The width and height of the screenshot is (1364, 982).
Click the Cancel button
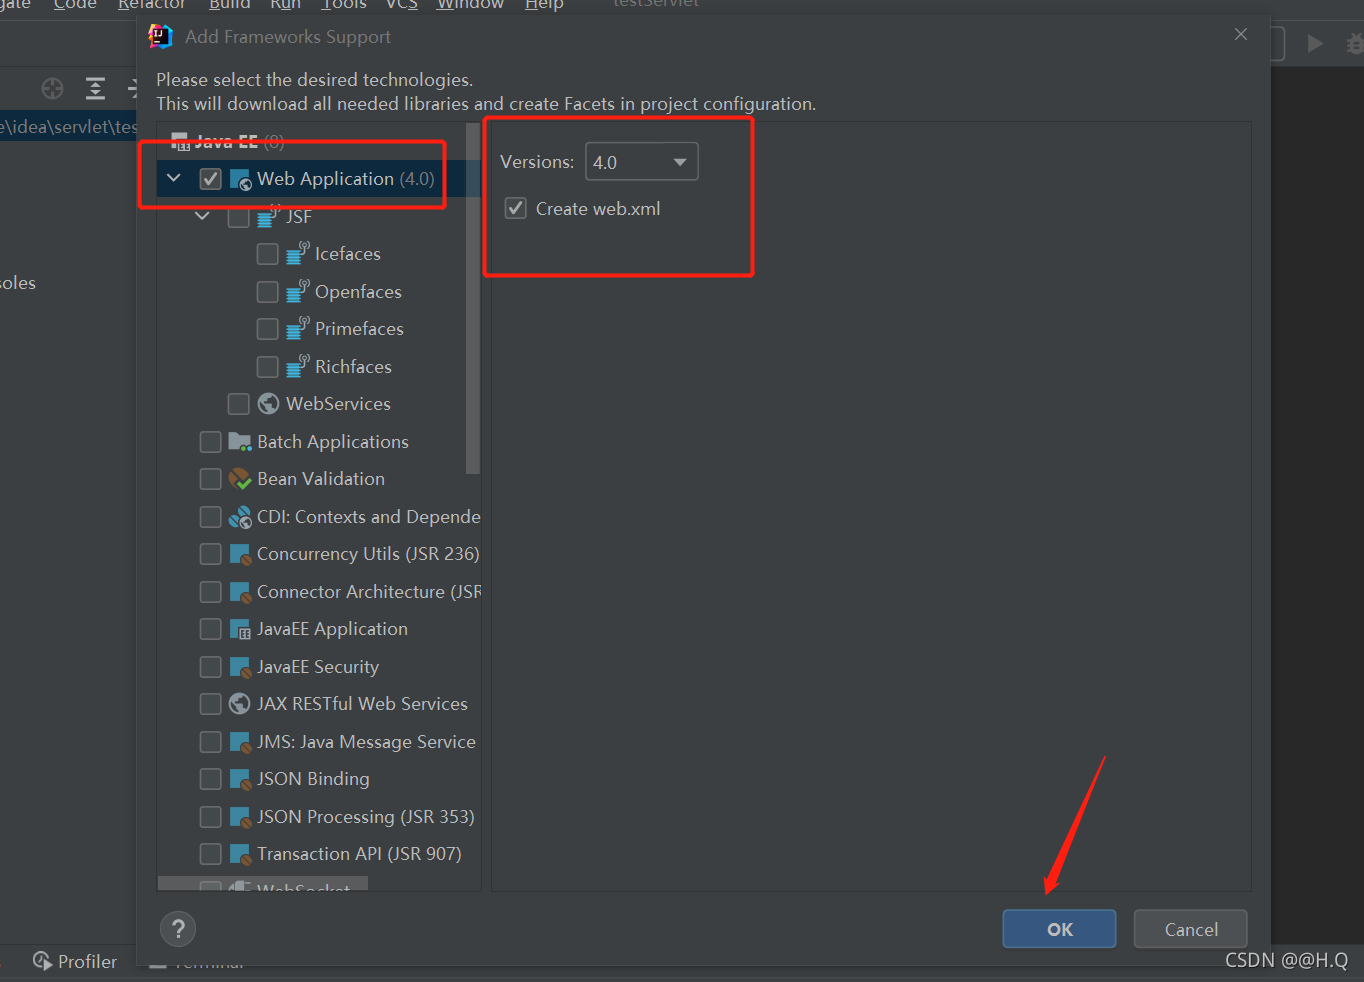click(x=1191, y=929)
